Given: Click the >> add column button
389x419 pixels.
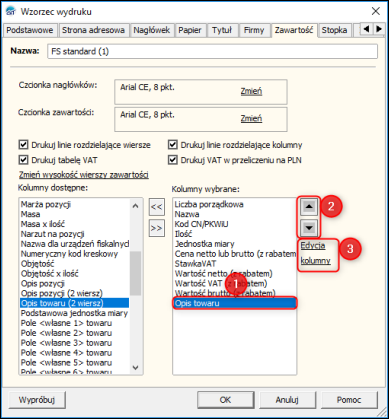Looking at the screenshot, I should (x=157, y=228).
